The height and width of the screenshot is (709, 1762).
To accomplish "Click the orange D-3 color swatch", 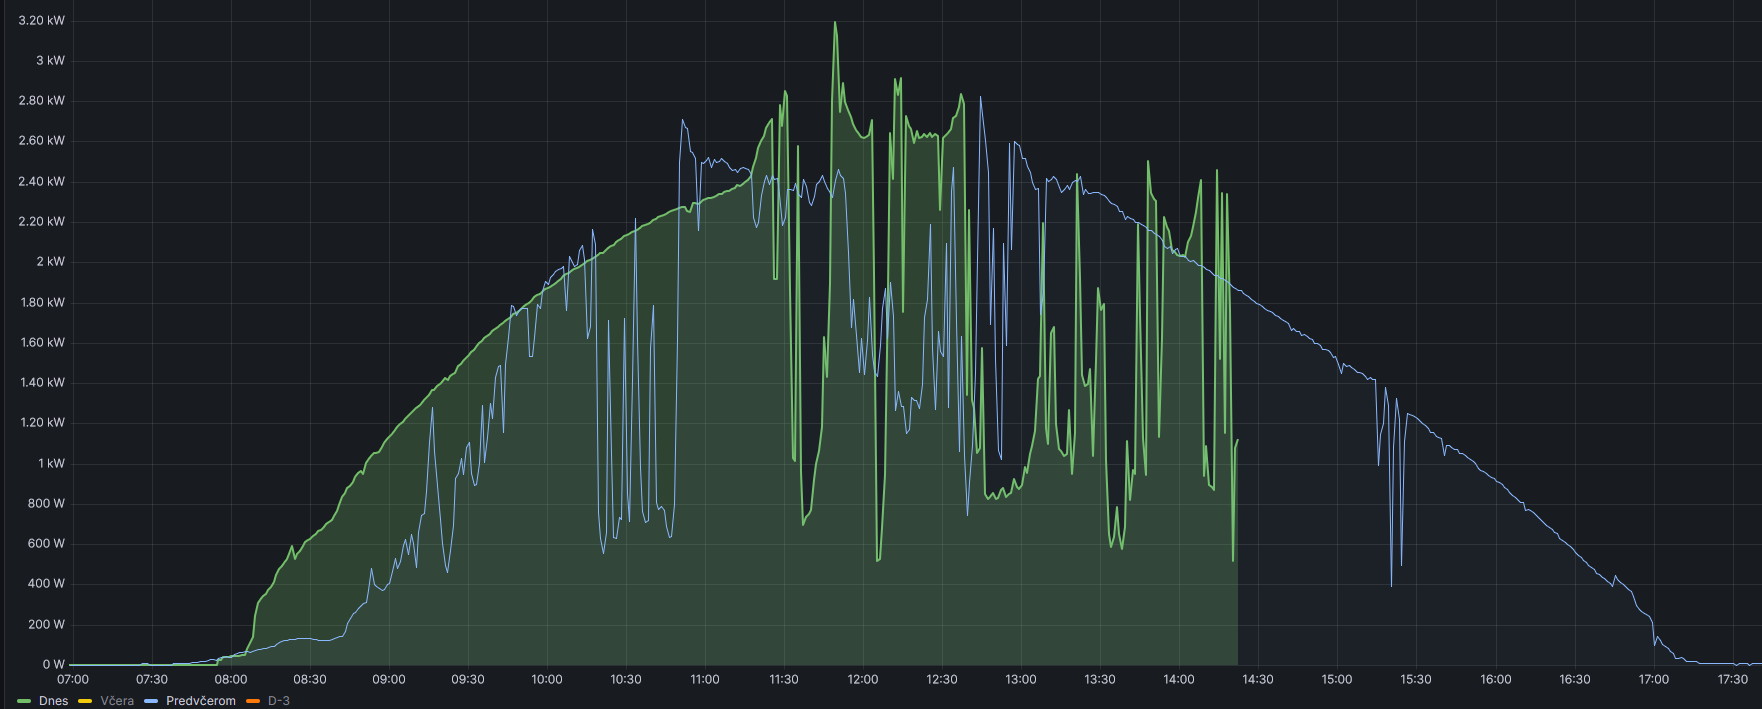I will pyautogui.click(x=253, y=701).
